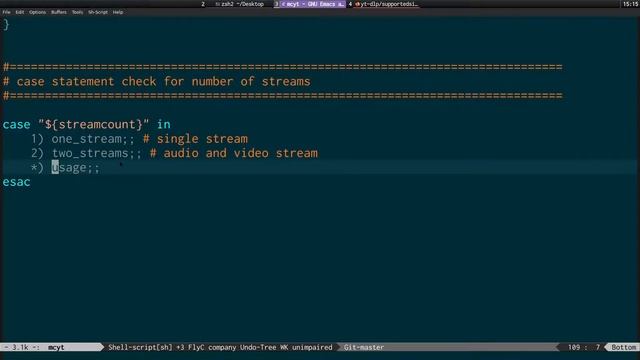This screenshot has height=360, width=640.
Task: Select workspace number 2 in top bar
Action: click(x=203, y=4)
